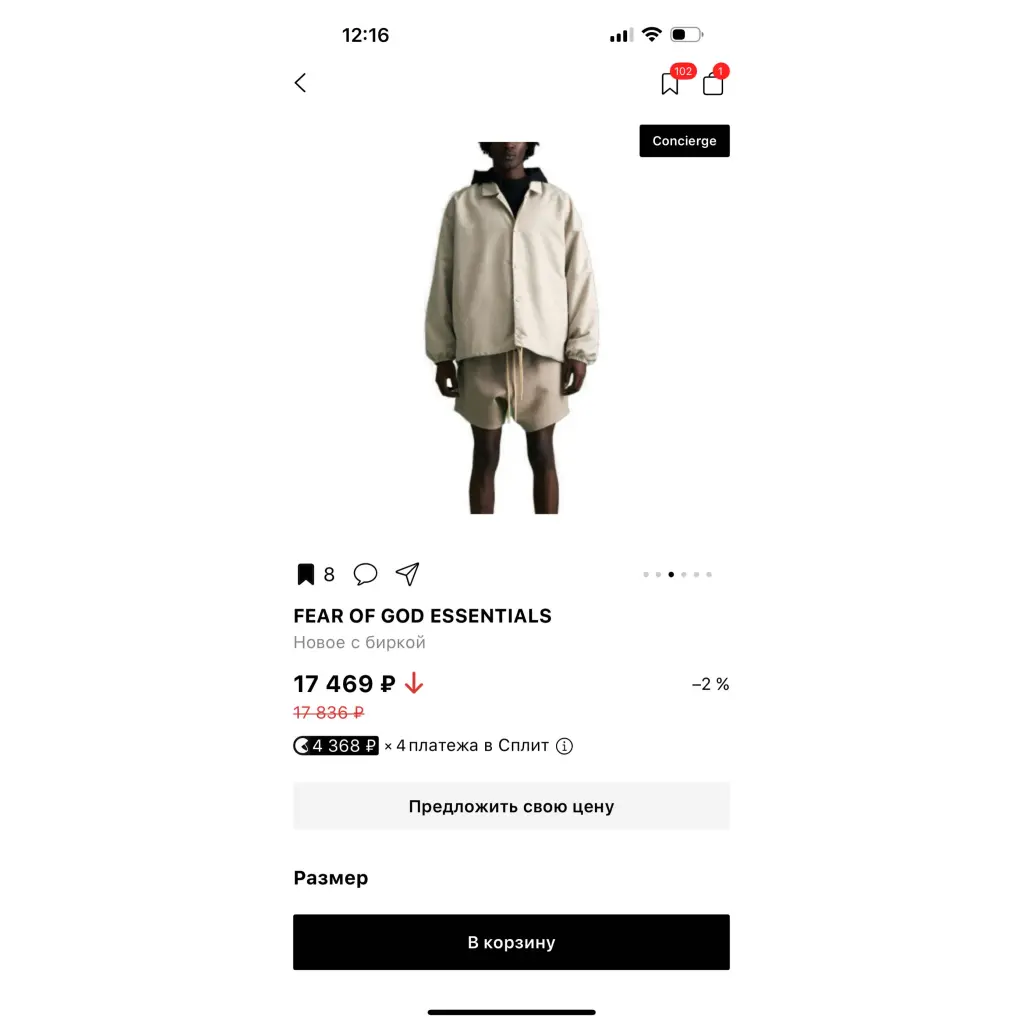Share item with paper plane icon

click(408, 574)
